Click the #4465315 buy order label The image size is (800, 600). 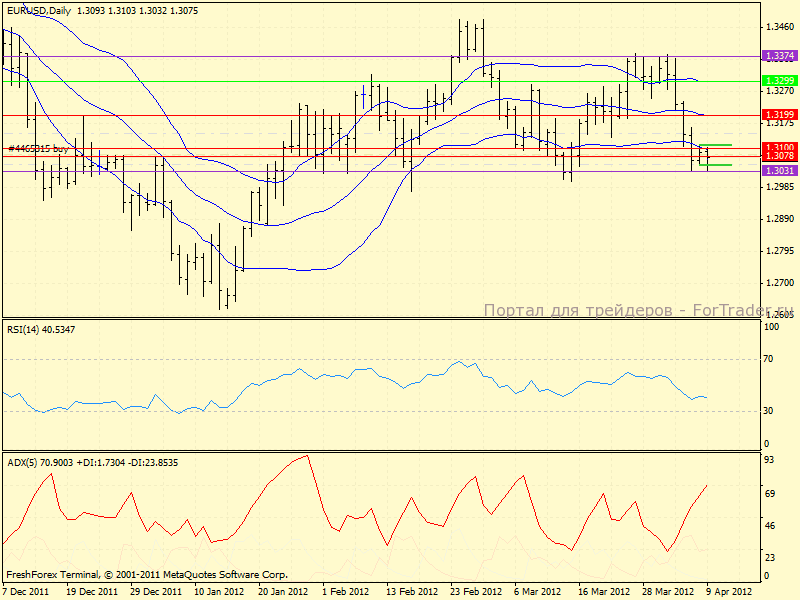coord(38,148)
